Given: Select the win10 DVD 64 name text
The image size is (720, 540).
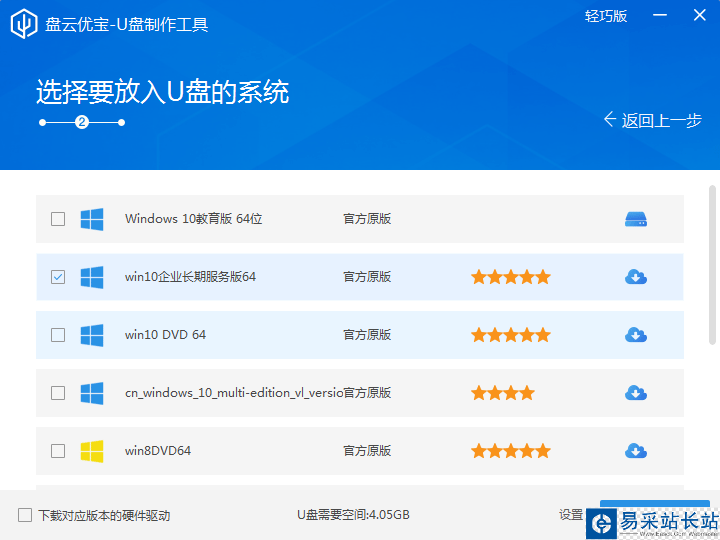Looking at the screenshot, I should (x=165, y=335).
